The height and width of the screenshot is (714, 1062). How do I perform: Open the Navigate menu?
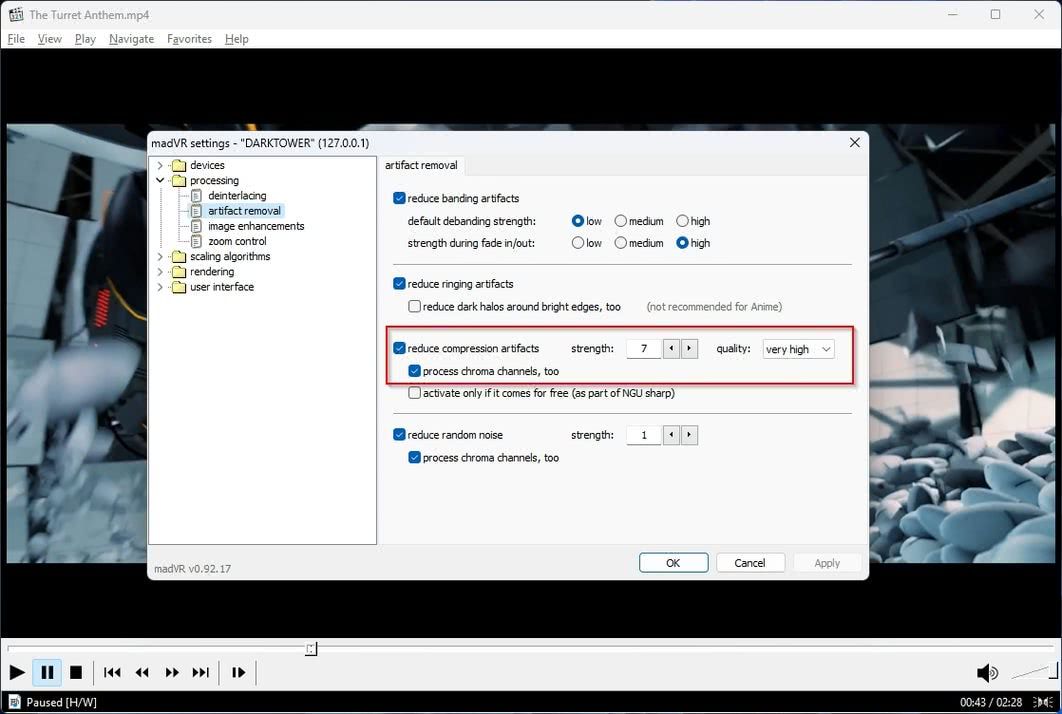(x=131, y=39)
